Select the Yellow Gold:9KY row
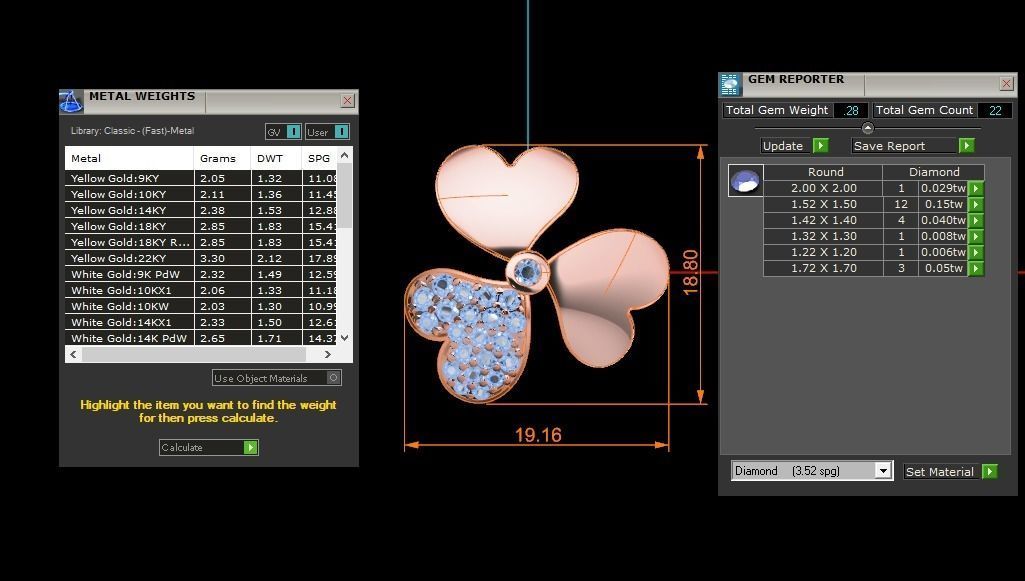The width and height of the screenshot is (1025, 581). [201, 178]
